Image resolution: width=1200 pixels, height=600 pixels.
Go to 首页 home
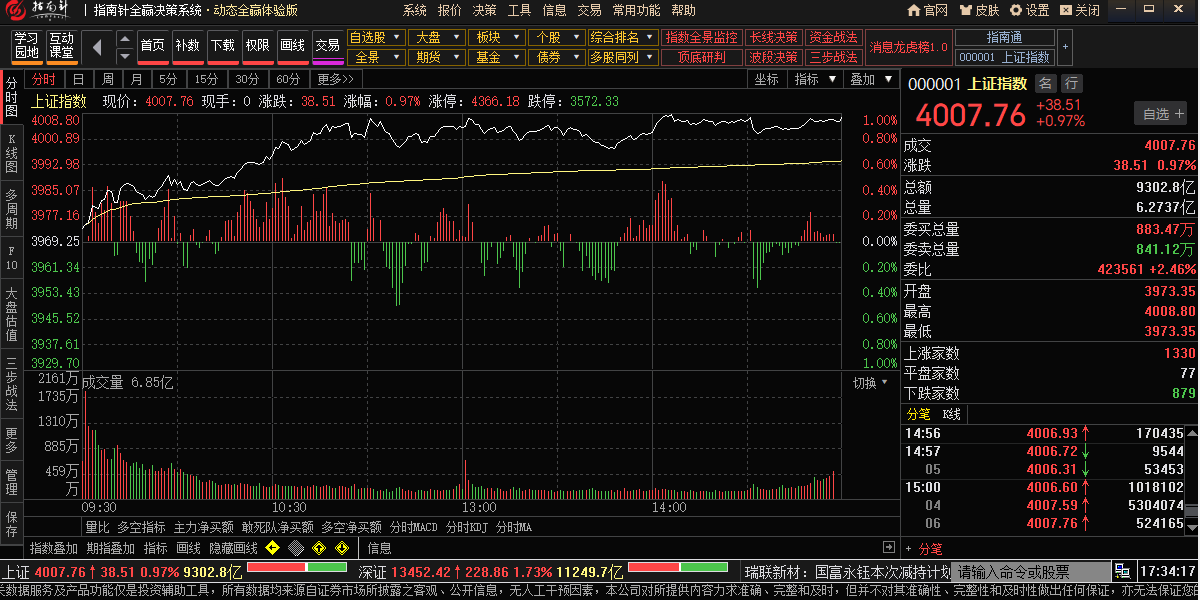[152, 46]
